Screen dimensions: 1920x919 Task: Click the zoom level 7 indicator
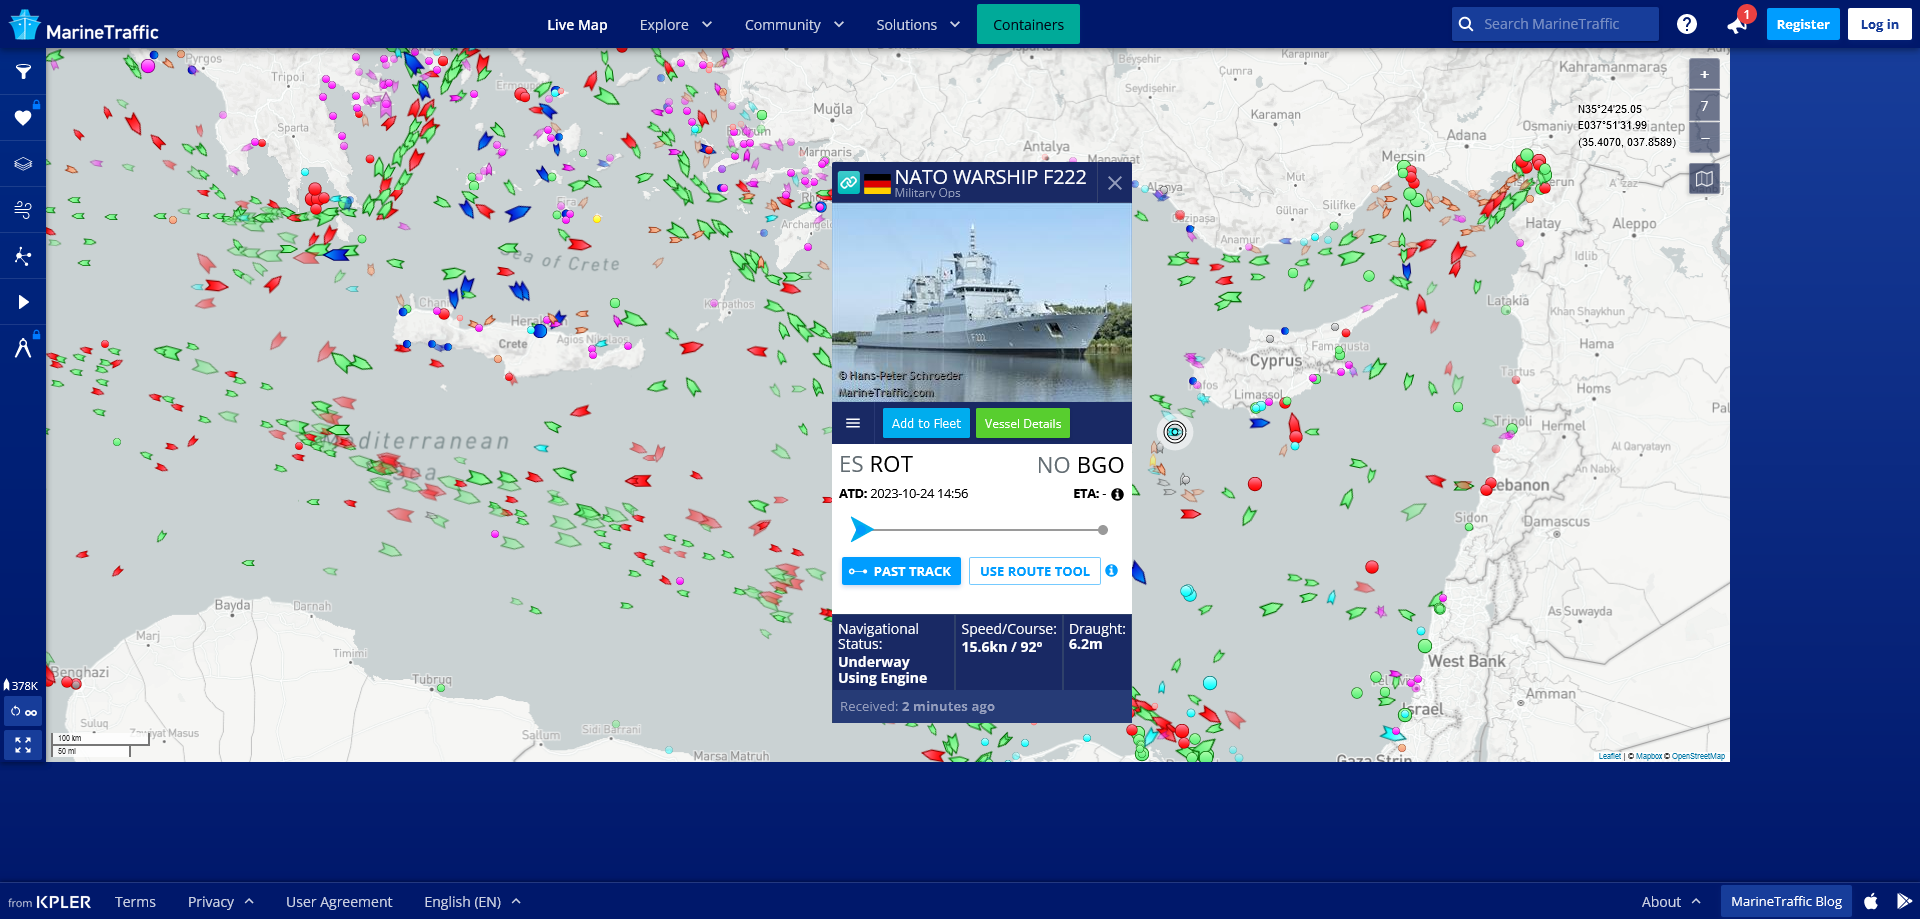[x=1704, y=106]
